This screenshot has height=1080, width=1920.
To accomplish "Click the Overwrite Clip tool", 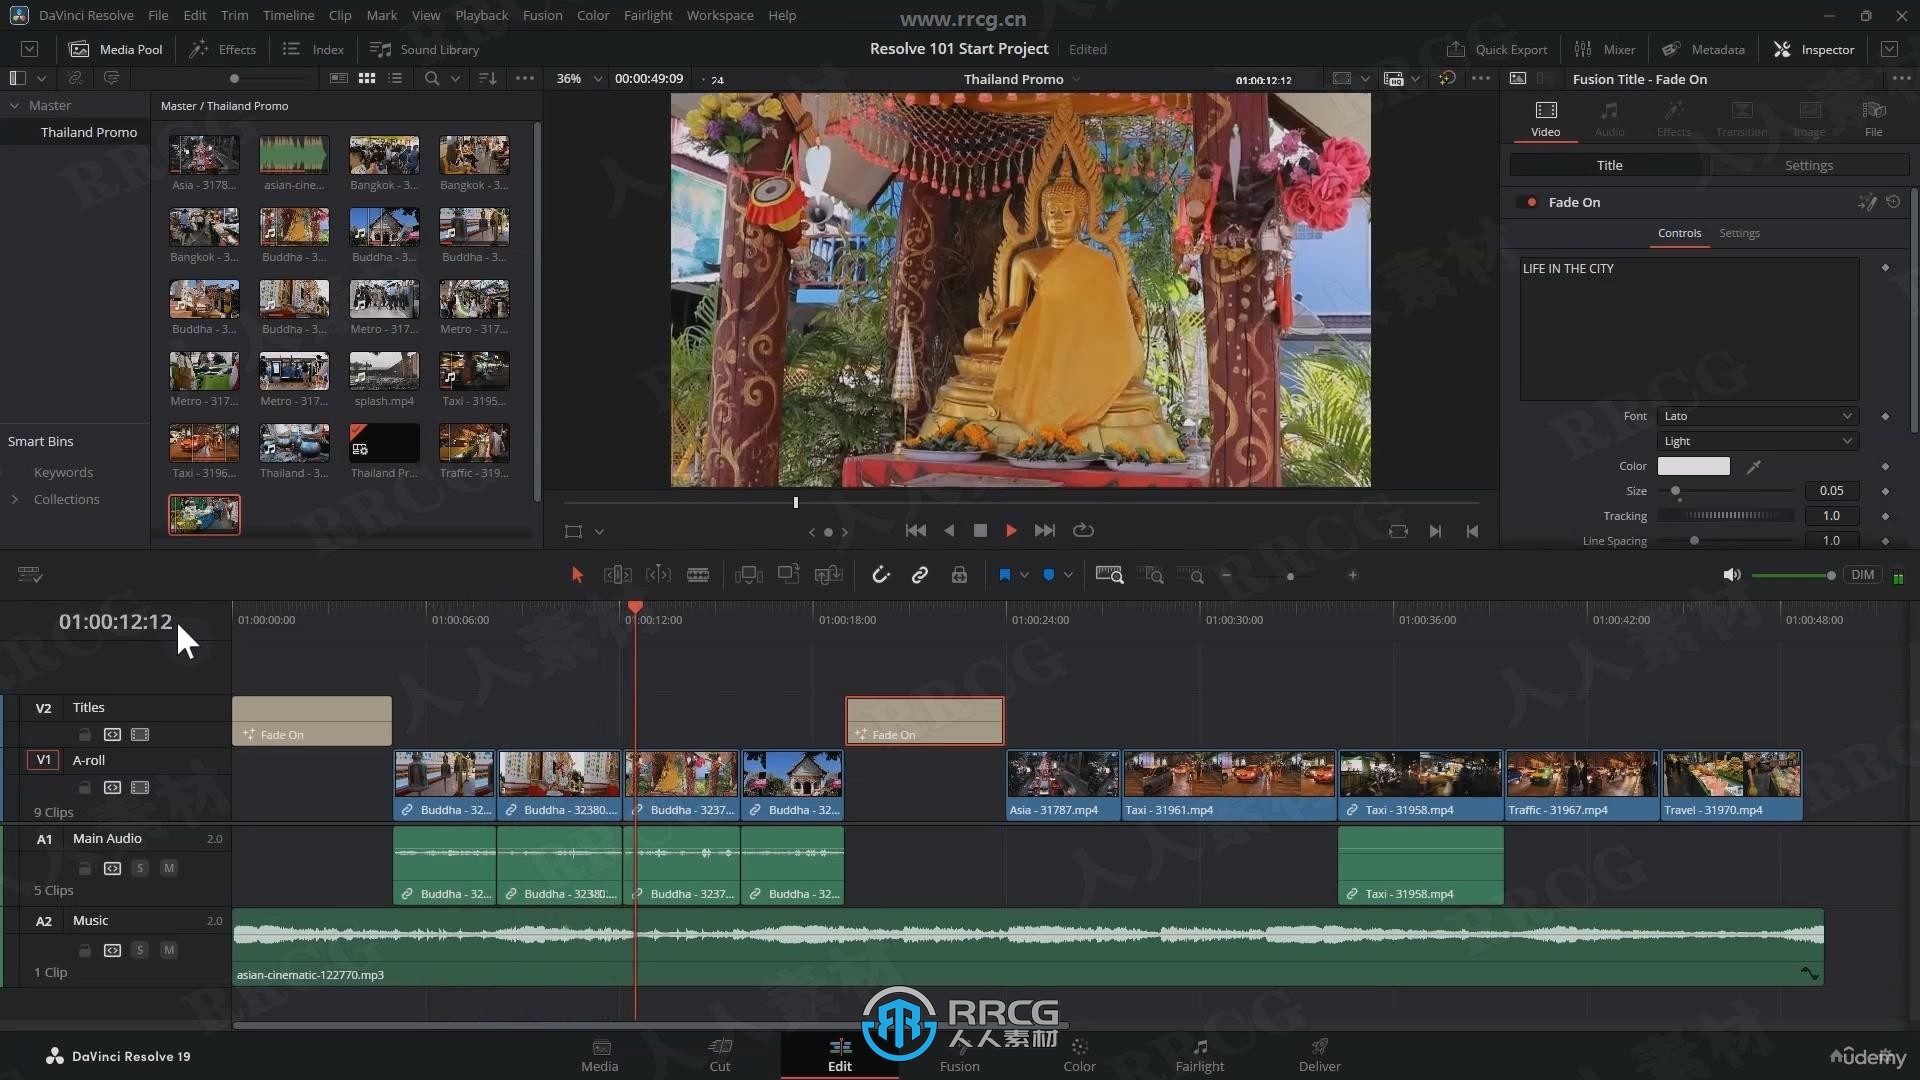I will point(789,575).
